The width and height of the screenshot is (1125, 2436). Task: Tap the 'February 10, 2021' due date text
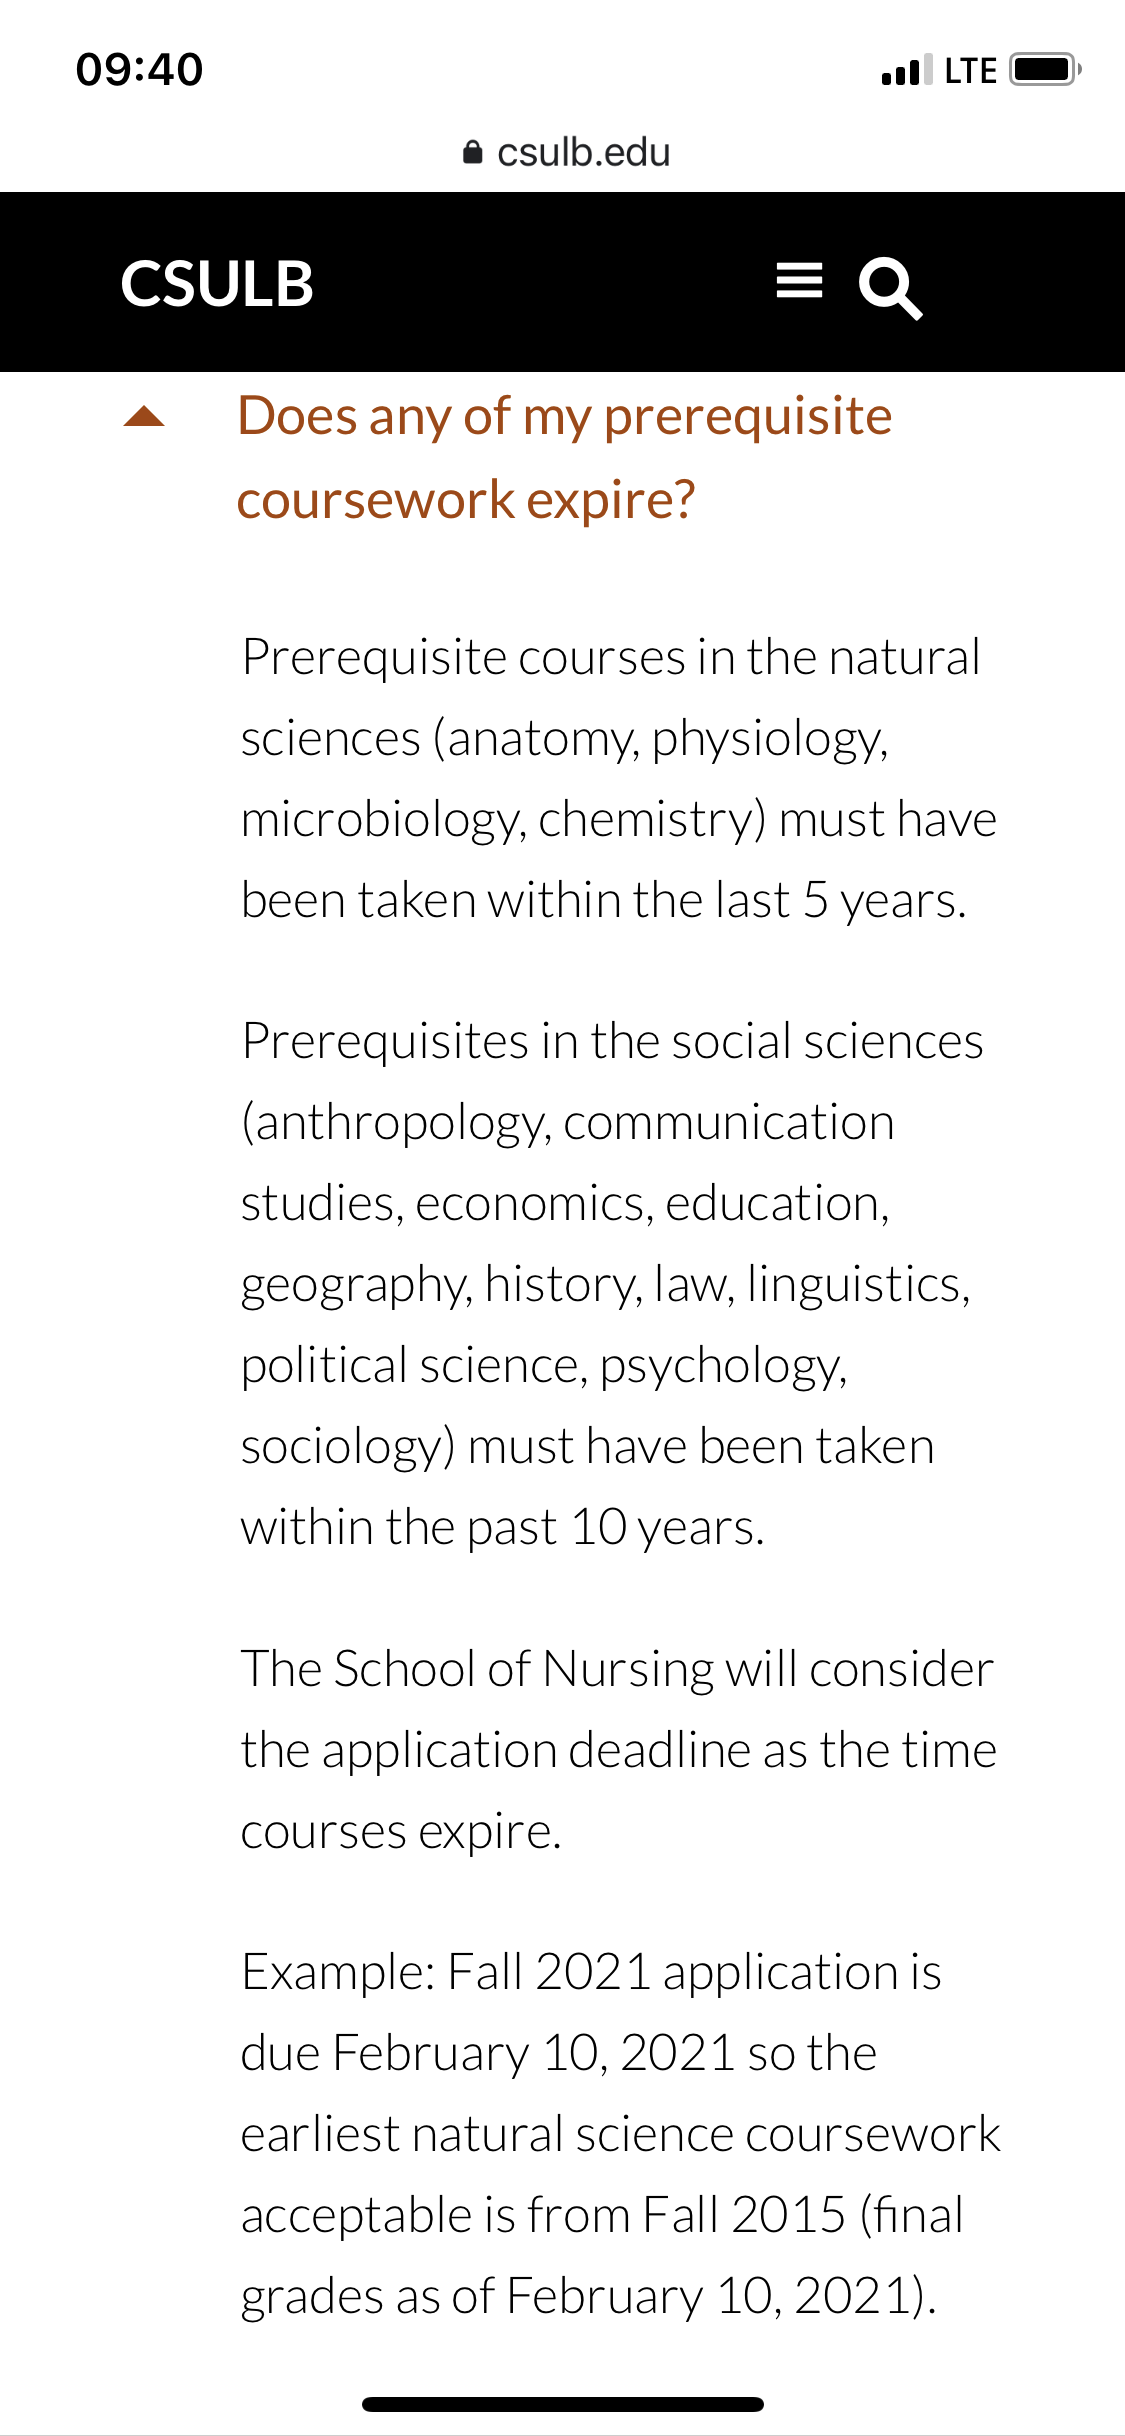[533, 2054]
